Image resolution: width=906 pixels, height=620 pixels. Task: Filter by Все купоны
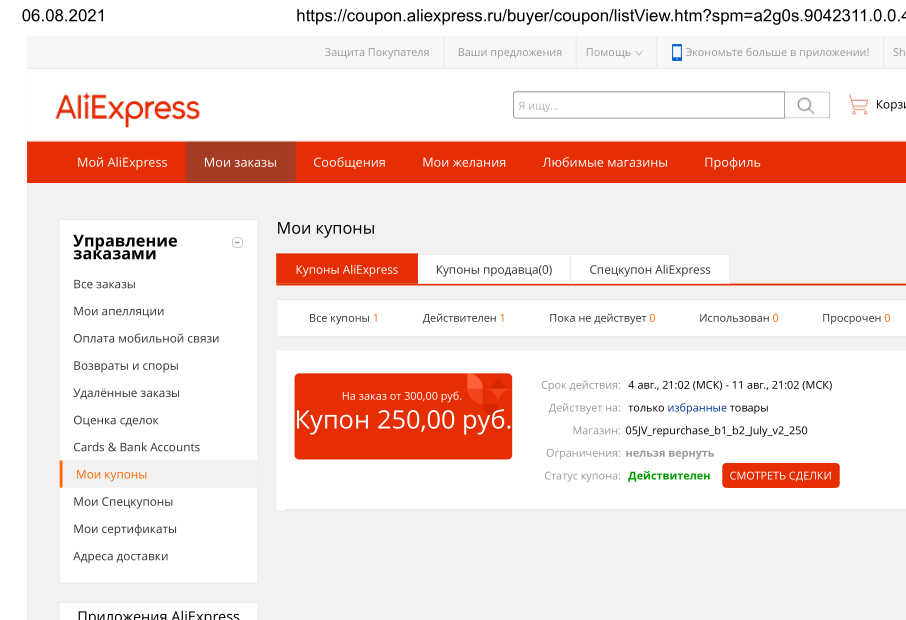tap(343, 318)
